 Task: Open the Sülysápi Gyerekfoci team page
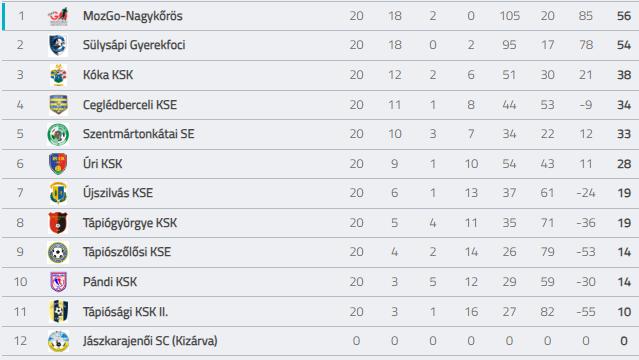pyautogui.click(x=134, y=45)
